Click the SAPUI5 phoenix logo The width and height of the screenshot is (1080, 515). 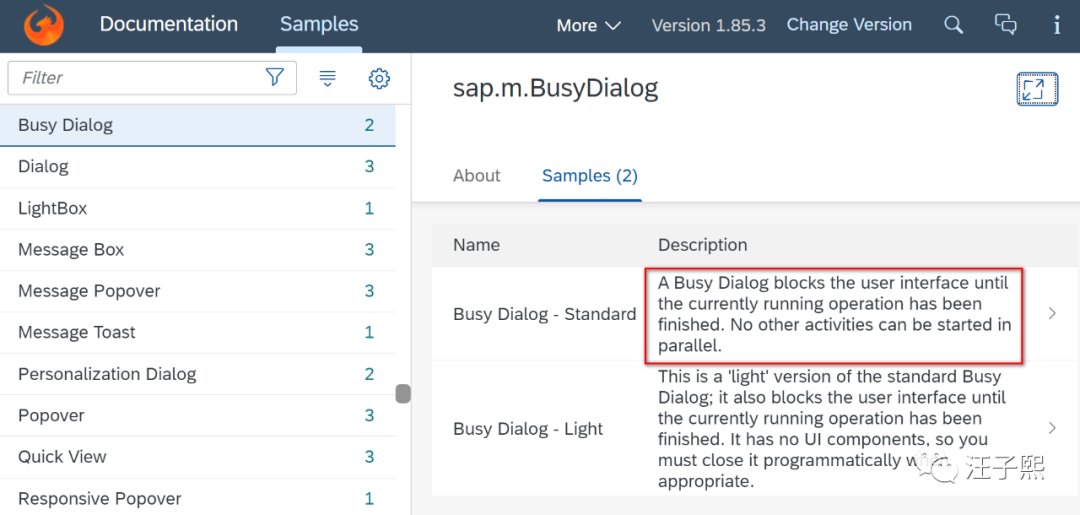[43, 25]
